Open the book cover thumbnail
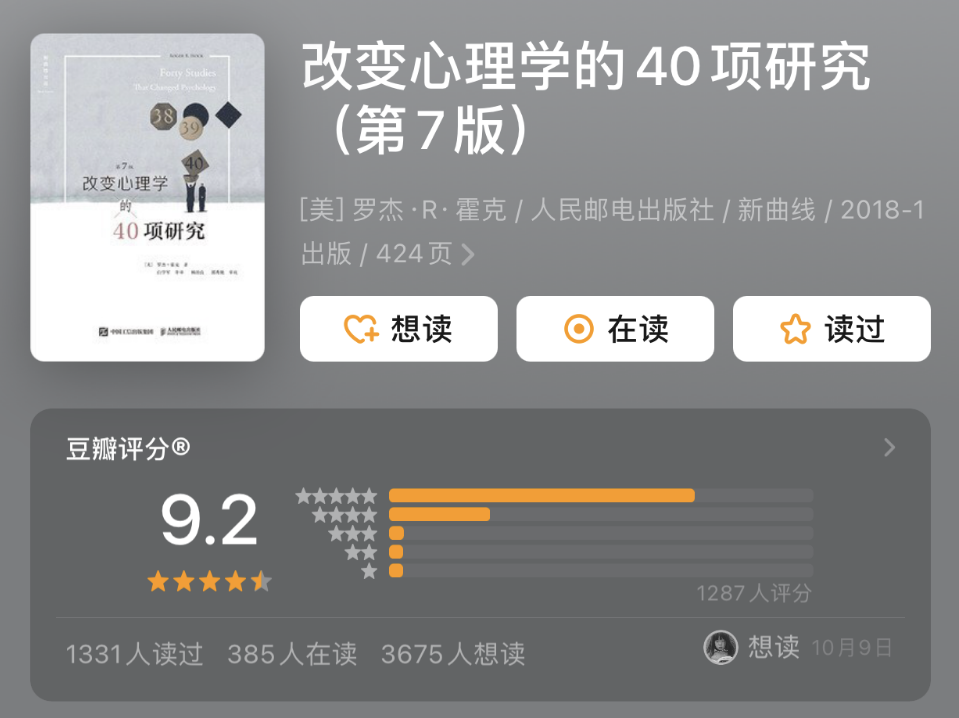 [147, 197]
